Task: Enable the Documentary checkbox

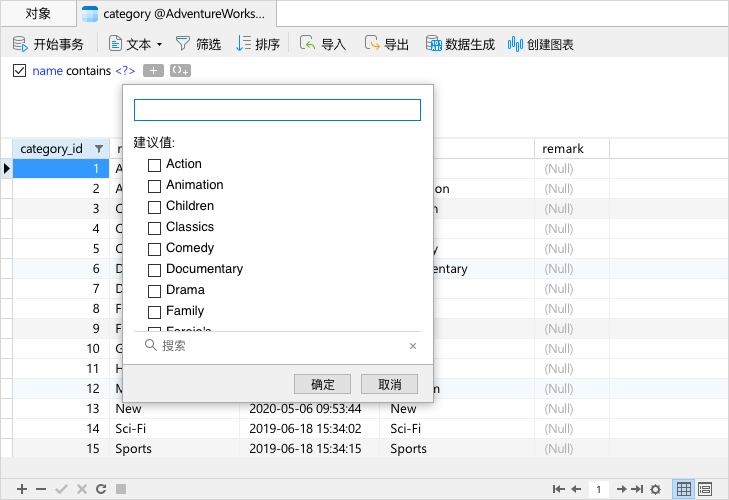Action: 154,269
